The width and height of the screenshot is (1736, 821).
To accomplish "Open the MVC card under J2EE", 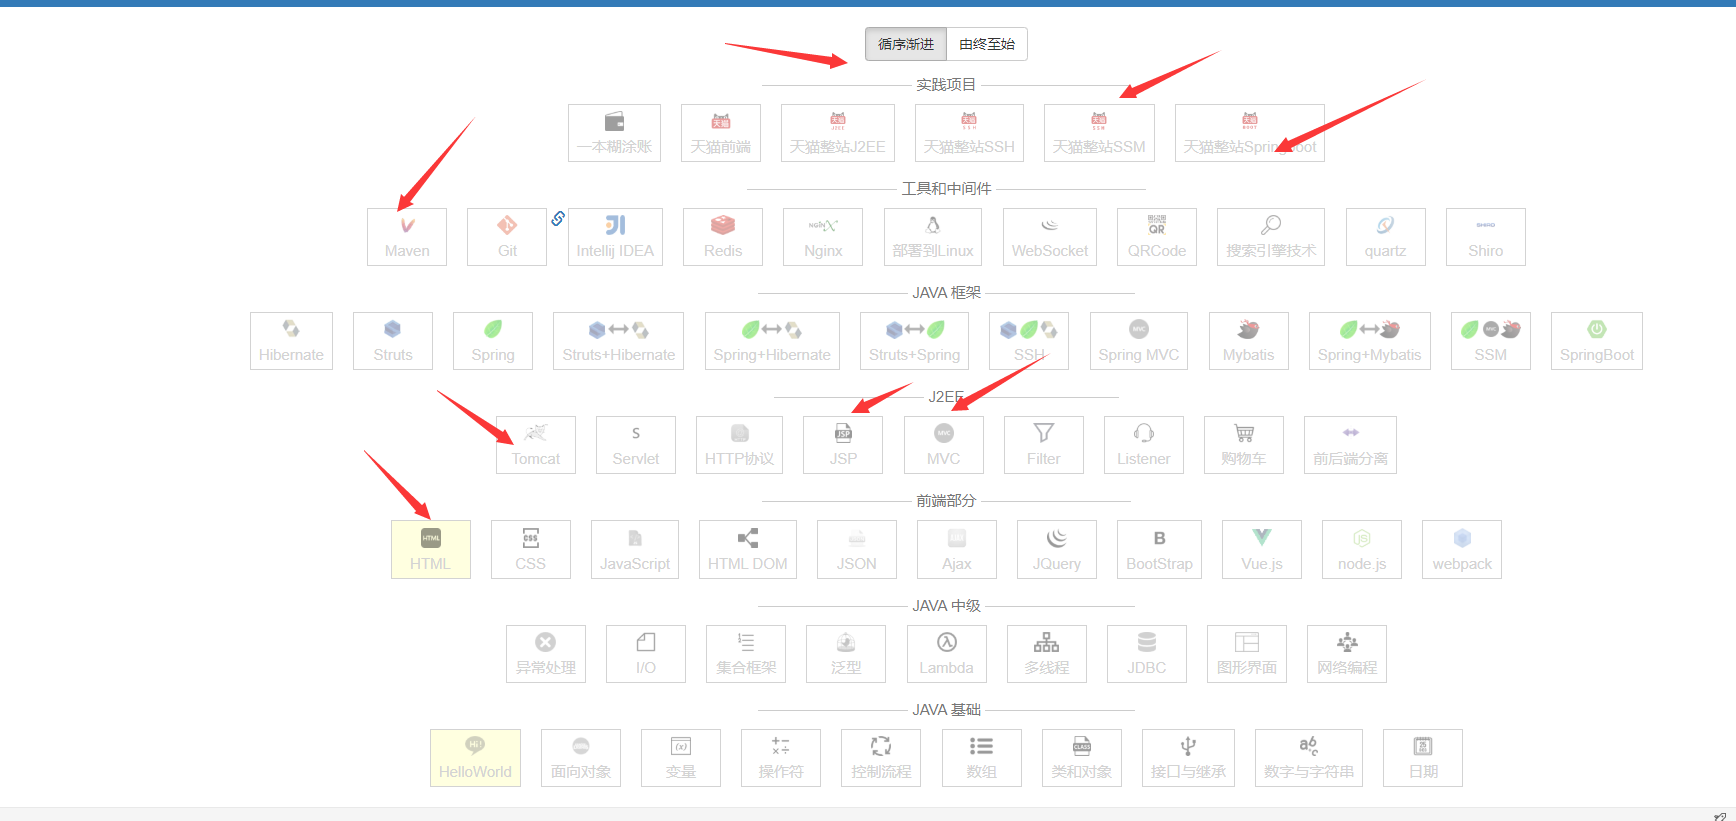I will [944, 445].
